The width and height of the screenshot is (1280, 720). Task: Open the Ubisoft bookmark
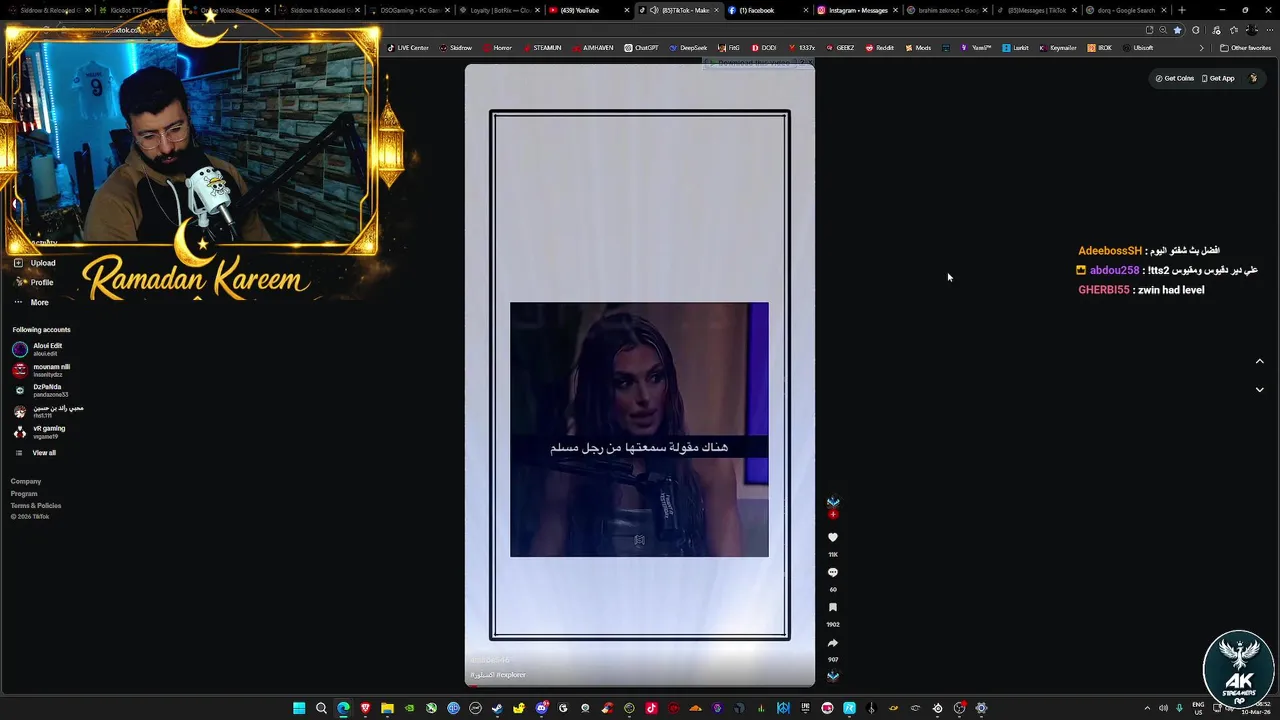point(1138,48)
